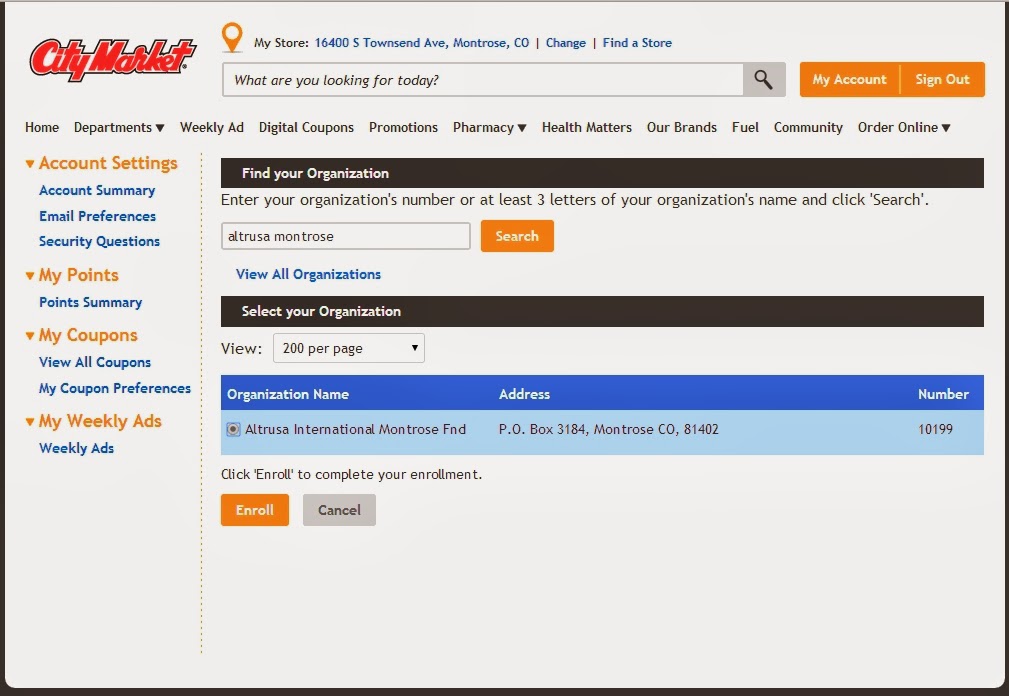Click the magnifying glass search icon
This screenshot has height=696, width=1009.
tap(764, 80)
